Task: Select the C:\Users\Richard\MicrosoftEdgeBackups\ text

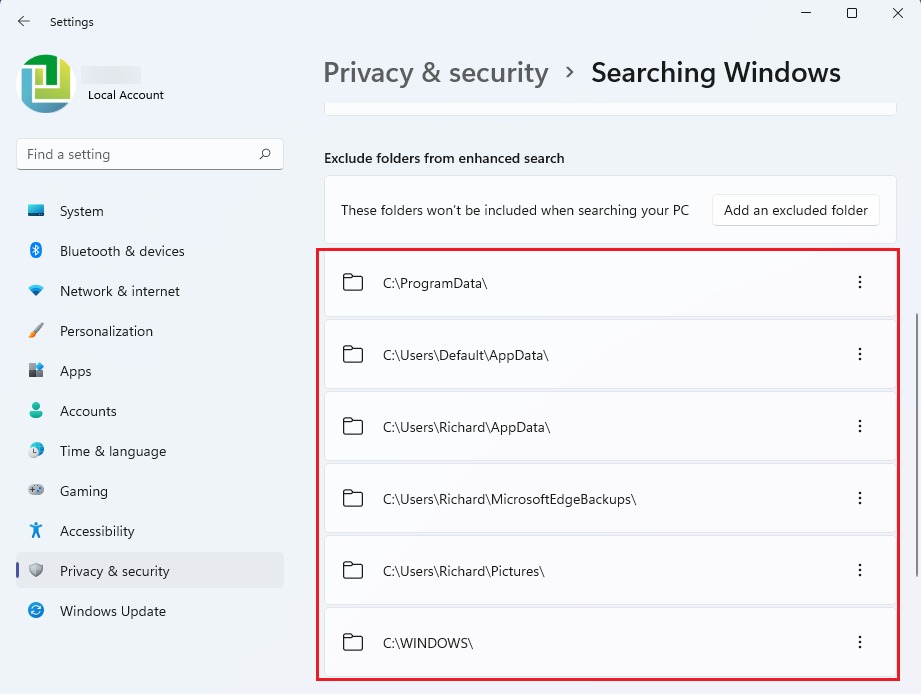Action: coord(510,500)
